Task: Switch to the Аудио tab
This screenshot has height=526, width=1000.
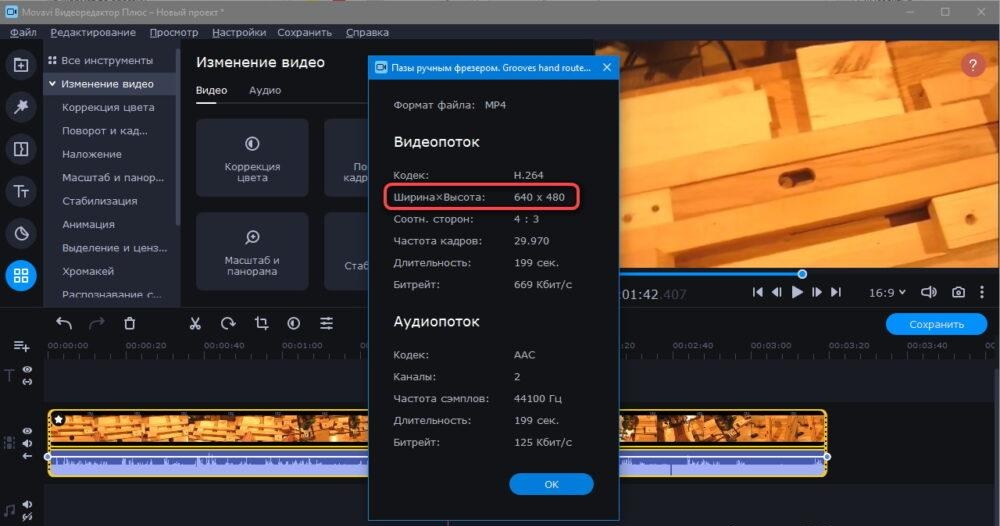Action: coord(264,90)
